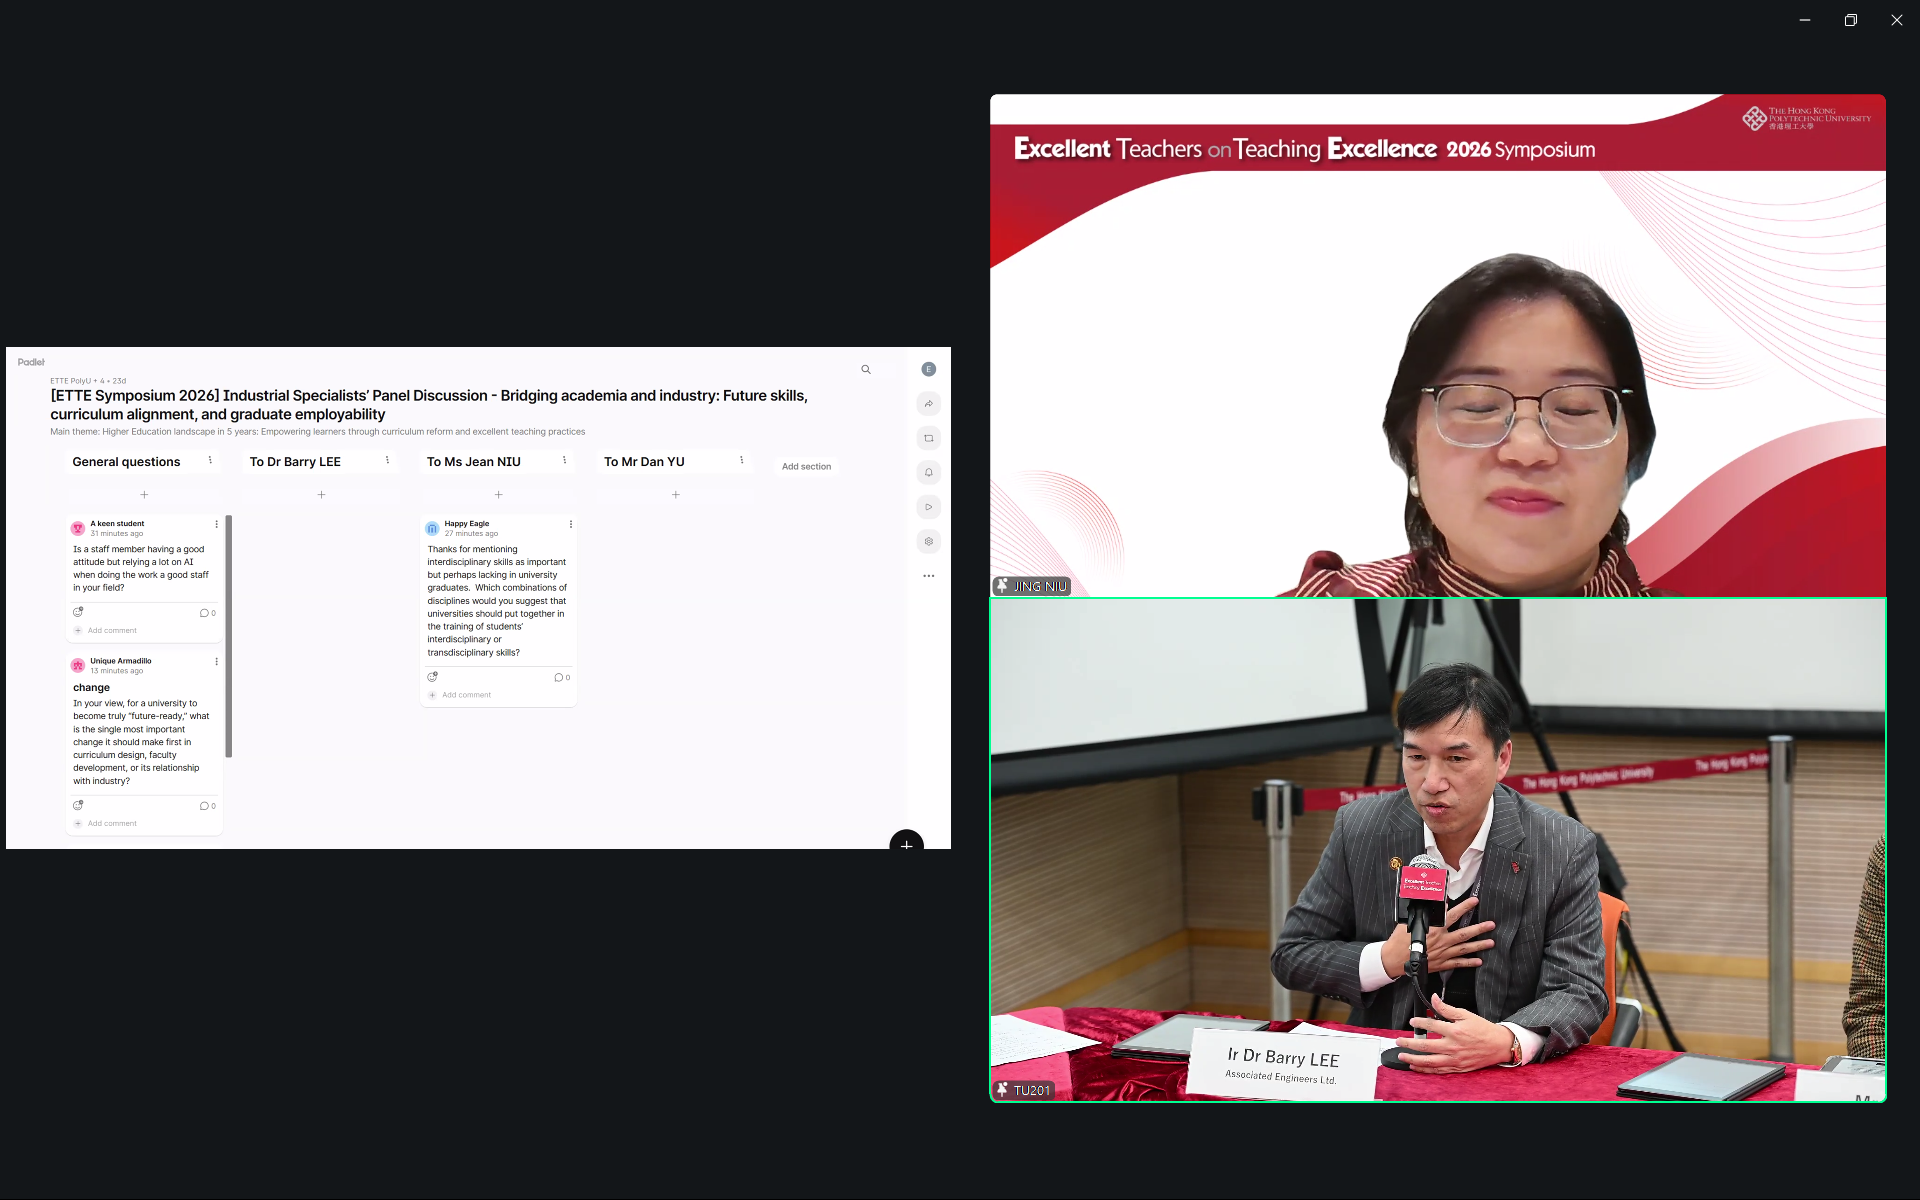This screenshot has width=1920, height=1200.
Task: Start the Padlet slideshow play icon
Action: [x=929, y=507]
